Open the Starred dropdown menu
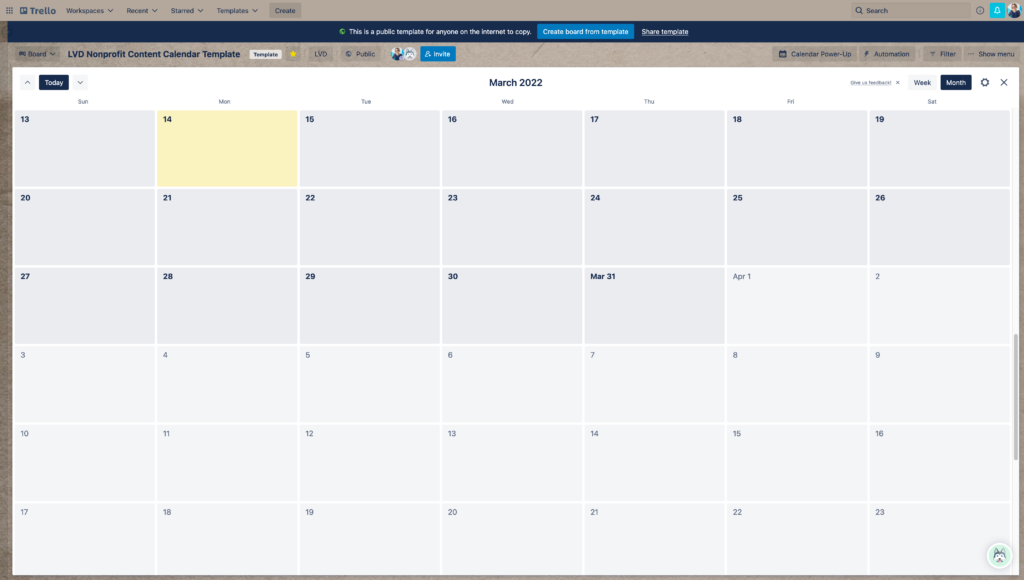 pos(187,10)
